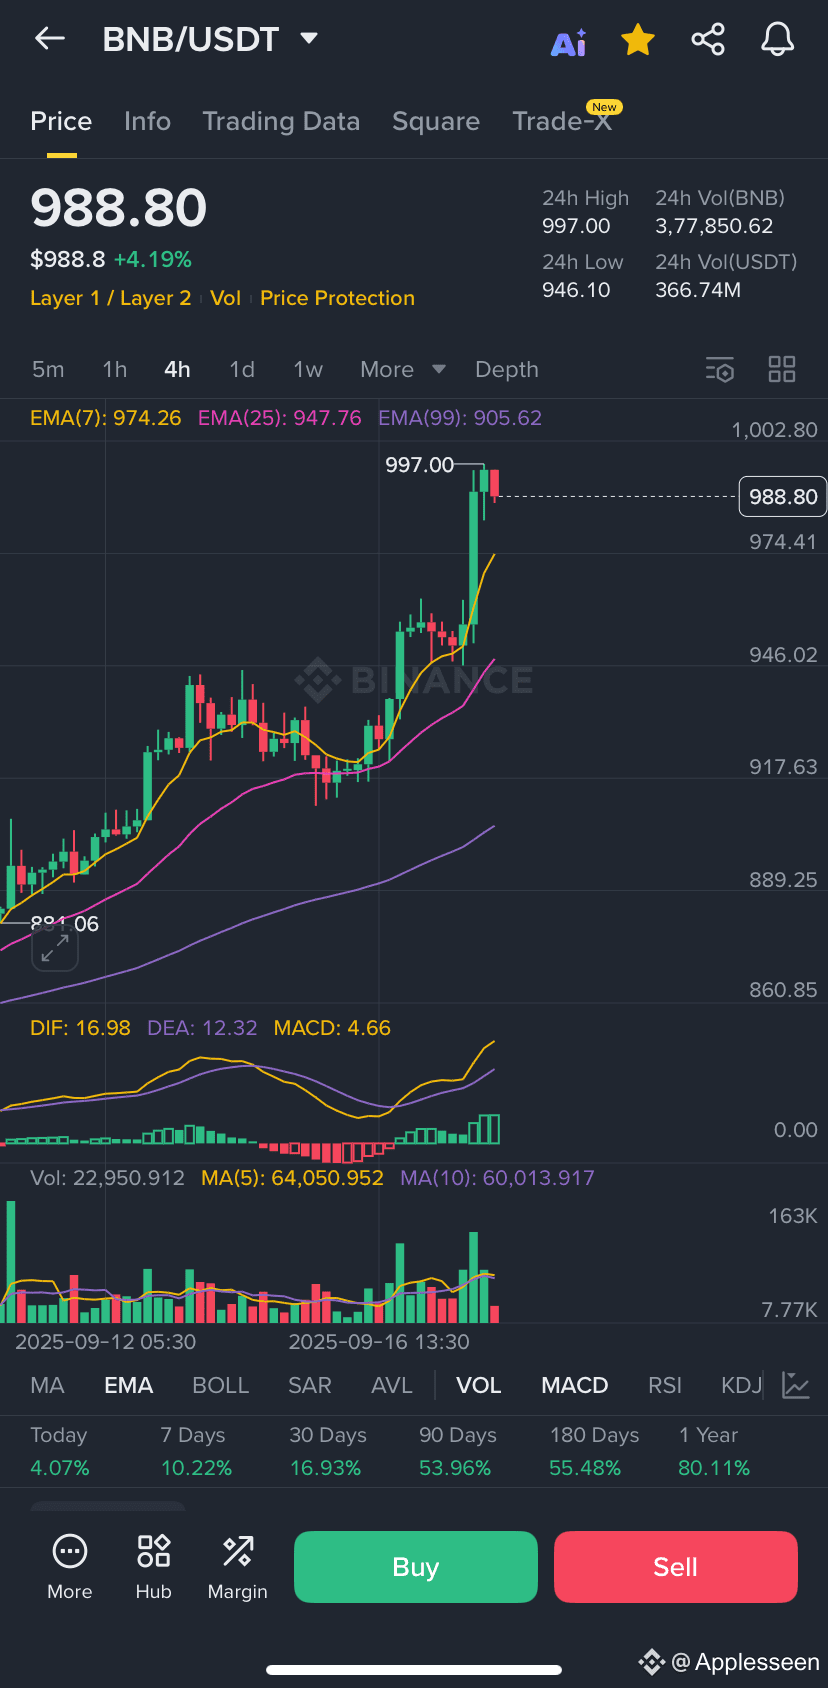The width and height of the screenshot is (828, 1688).
Task: Open the Hub icon
Action: [154, 1567]
